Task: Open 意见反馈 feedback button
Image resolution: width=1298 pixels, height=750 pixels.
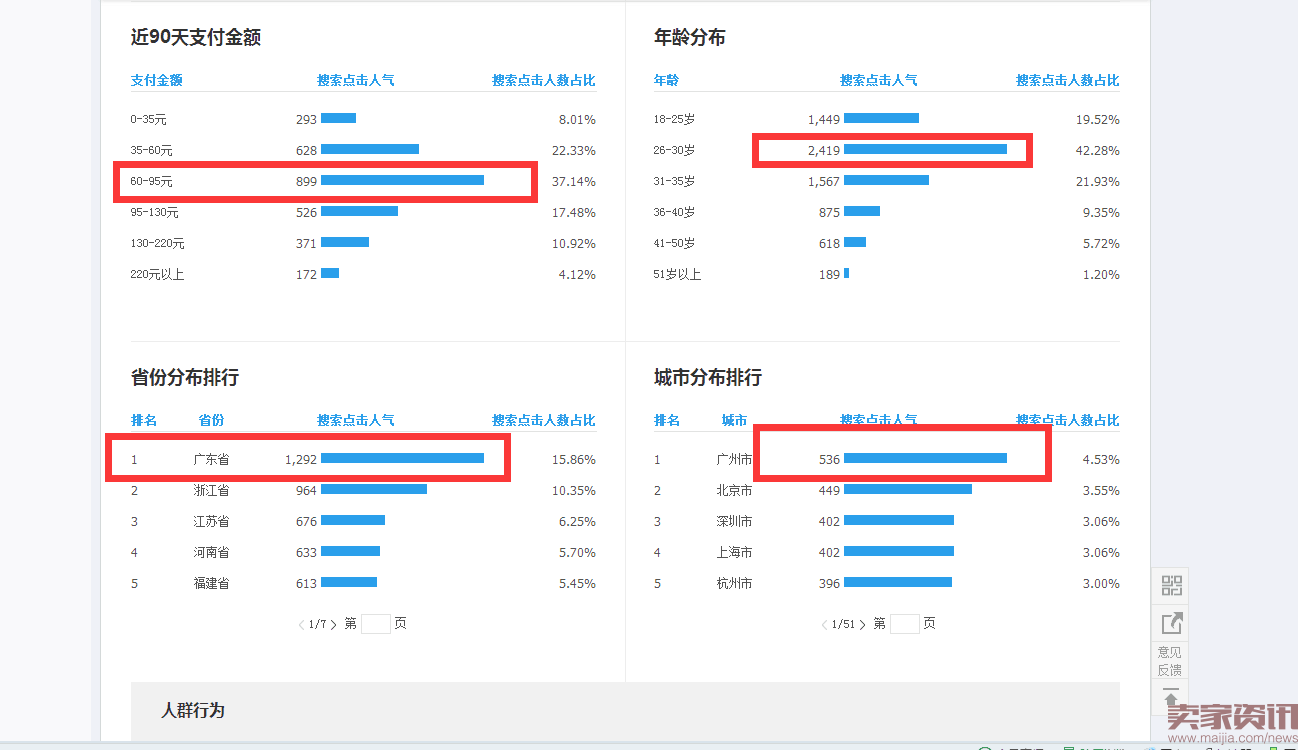Action: tap(1171, 661)
